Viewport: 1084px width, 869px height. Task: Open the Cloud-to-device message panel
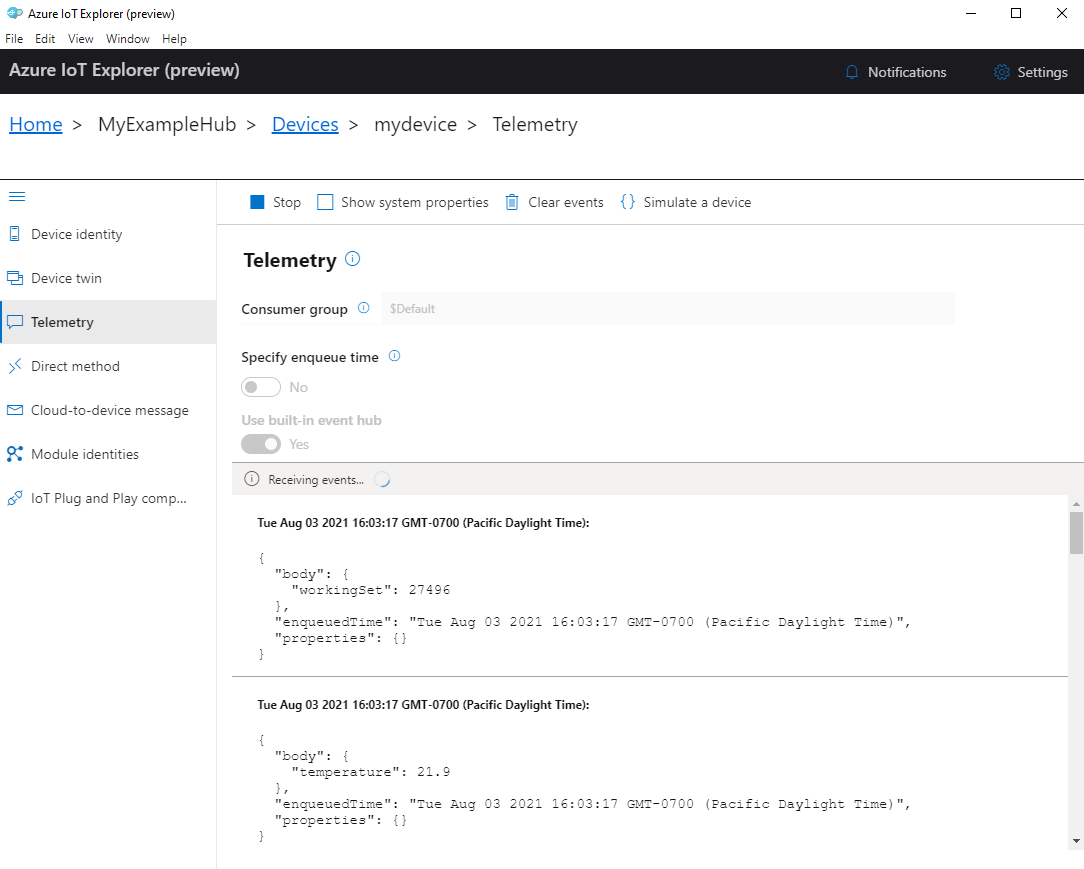(110, 410)
